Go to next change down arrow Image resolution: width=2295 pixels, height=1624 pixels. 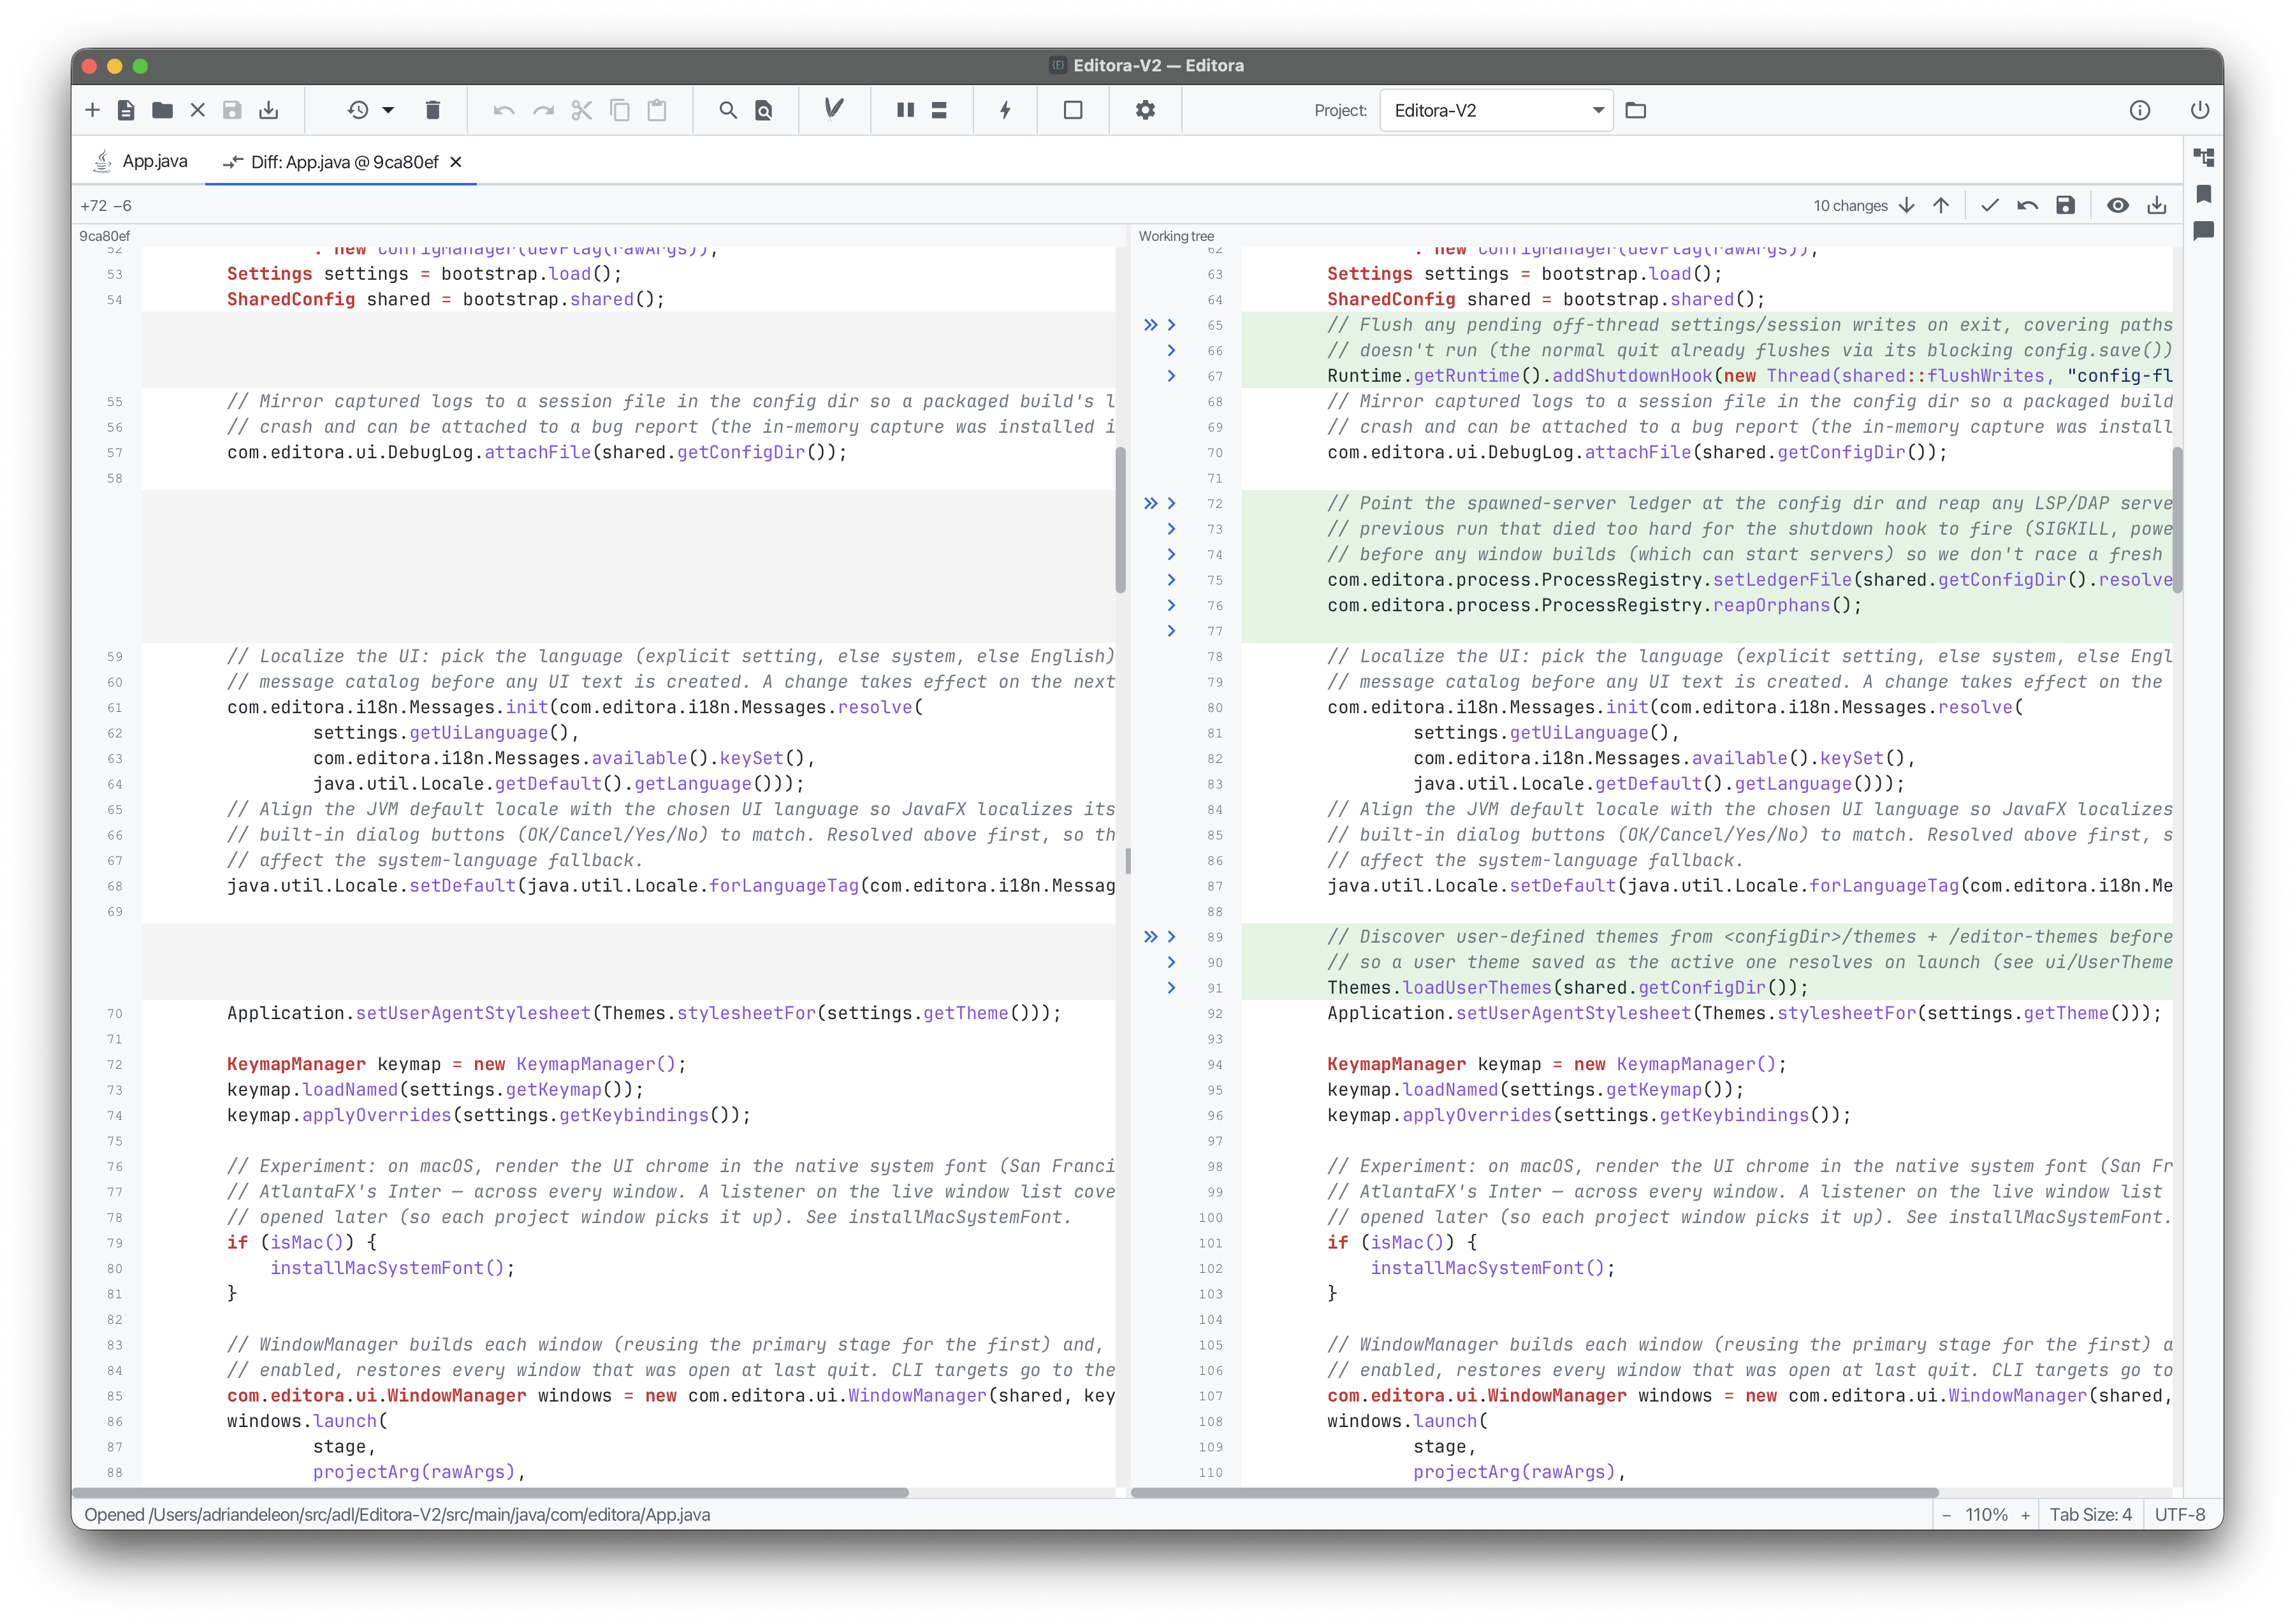1907,205
